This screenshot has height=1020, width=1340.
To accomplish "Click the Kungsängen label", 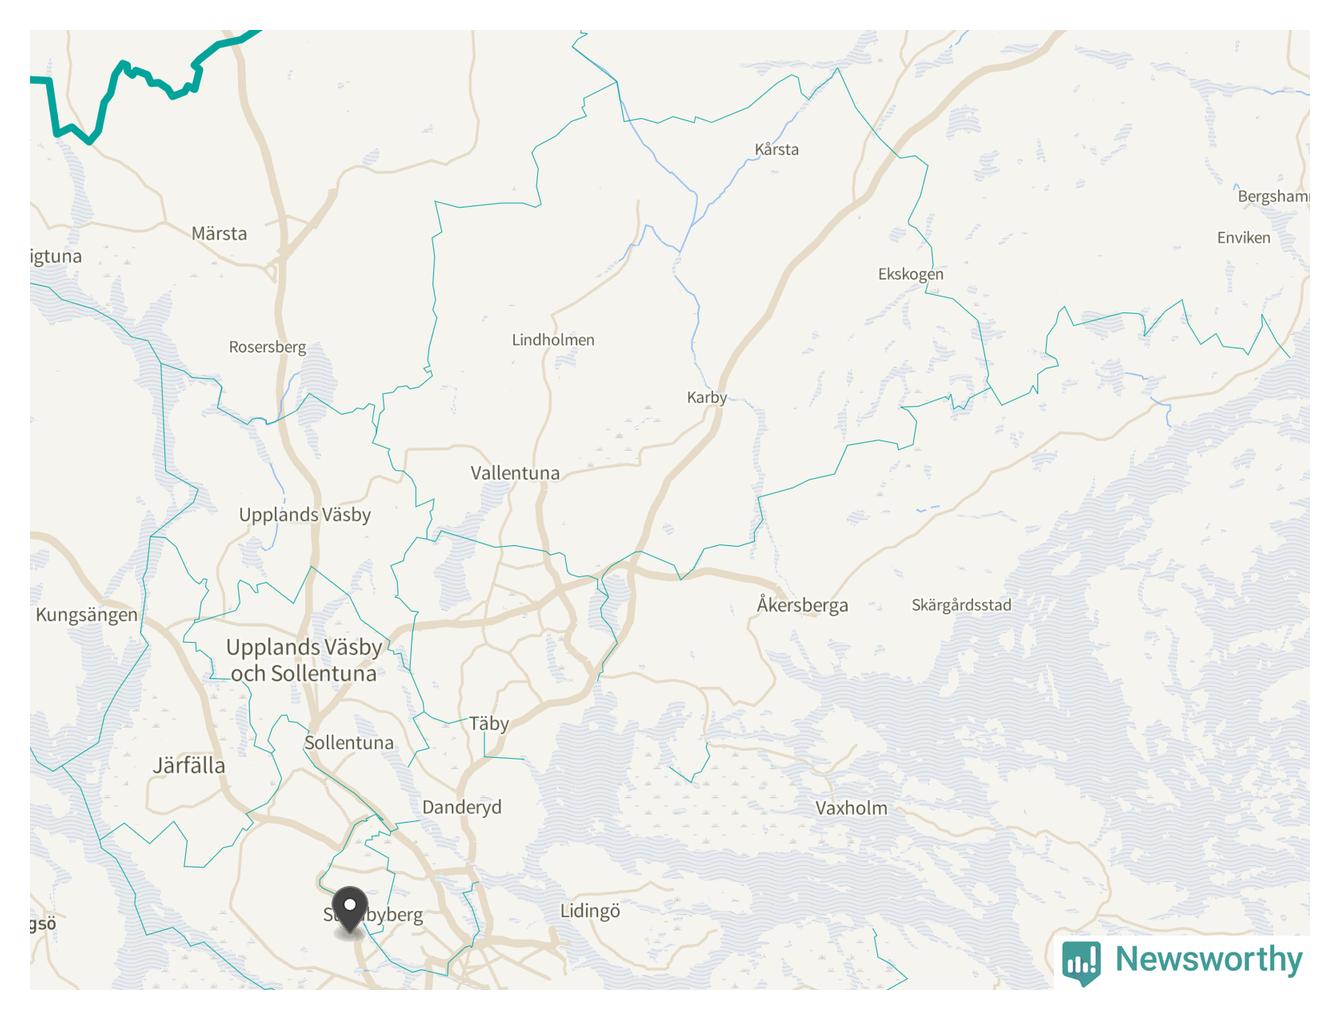I will click(x=87, y=615).
